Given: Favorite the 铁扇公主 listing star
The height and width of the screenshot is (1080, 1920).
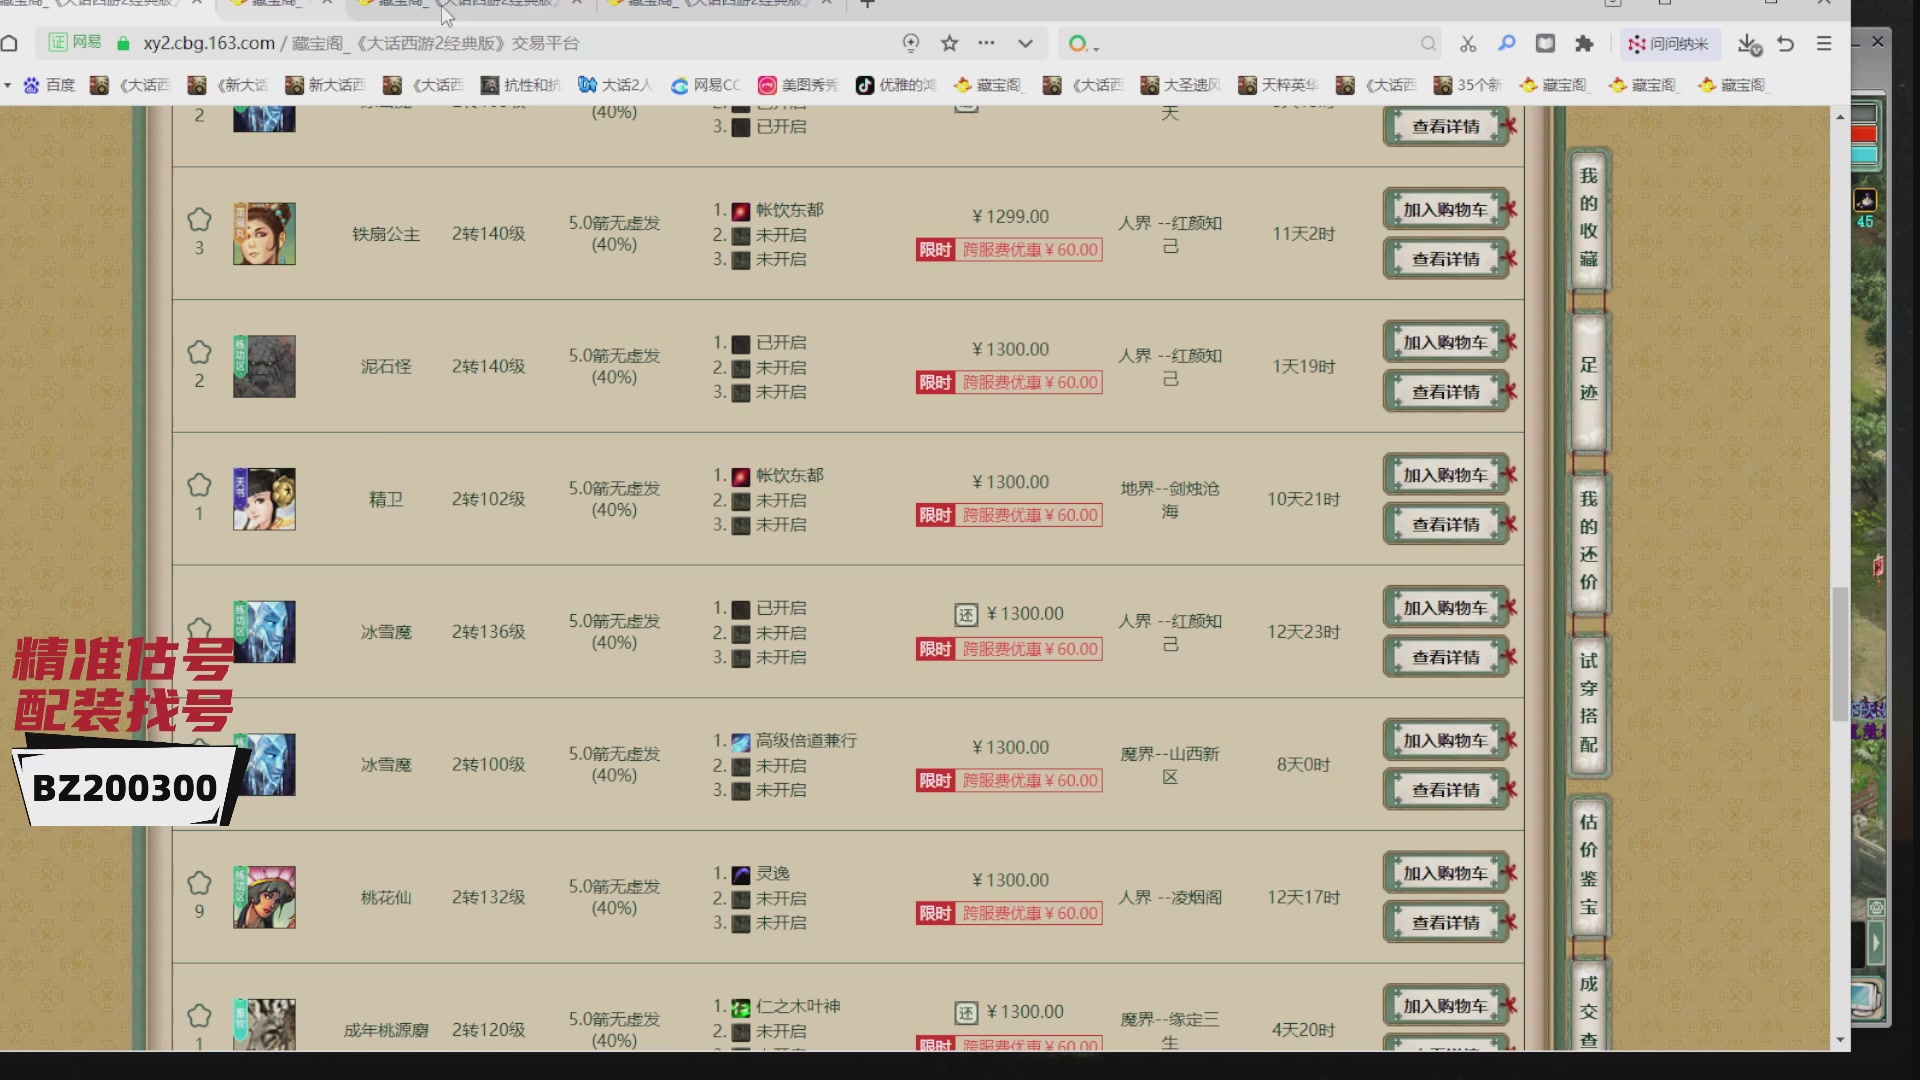Looking at the screenshot, I should [x=199, y=219].
